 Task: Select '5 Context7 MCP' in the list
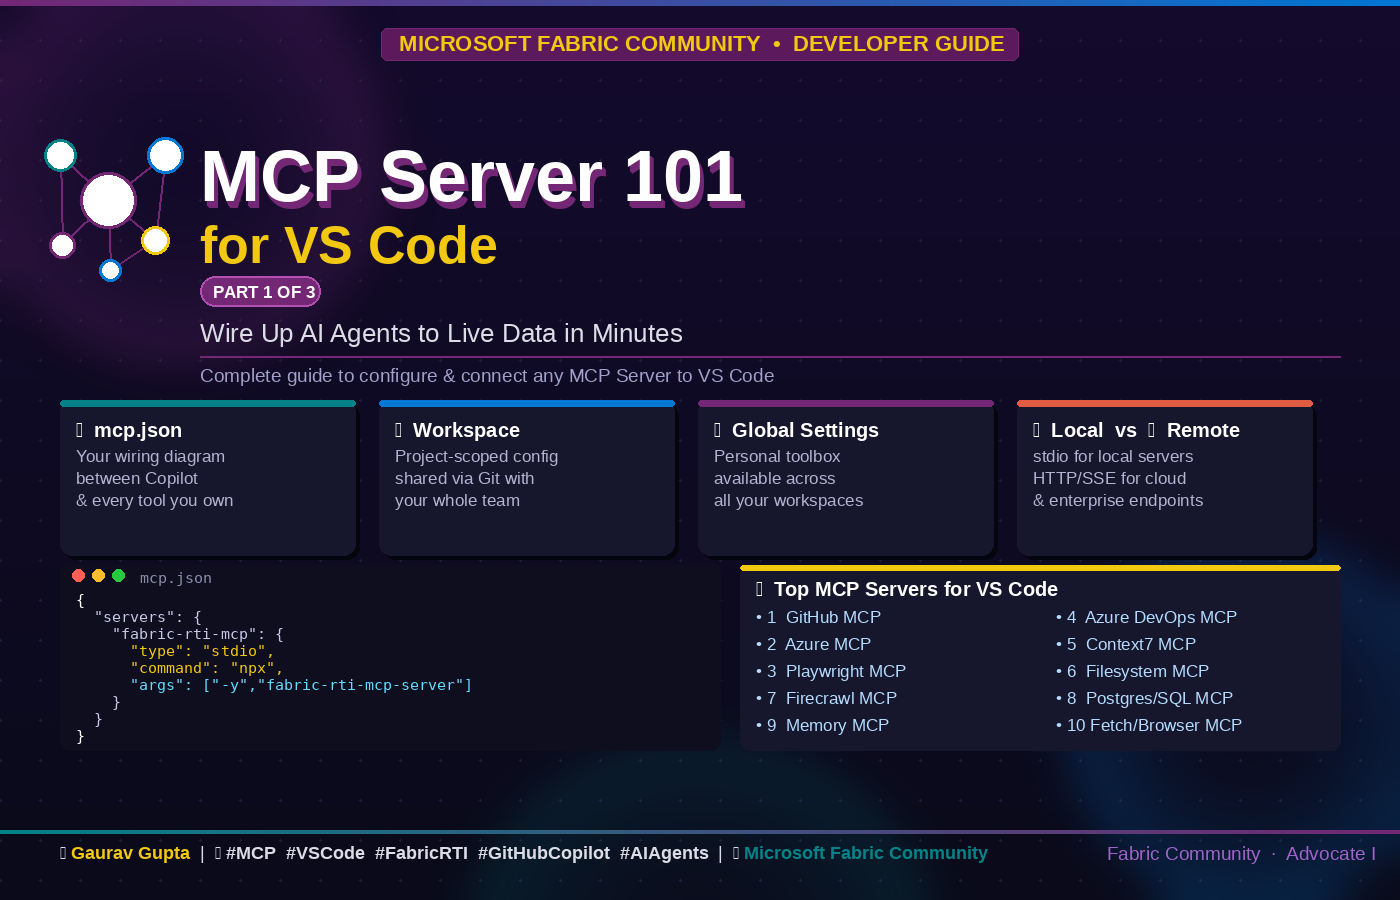point(1126,644)
